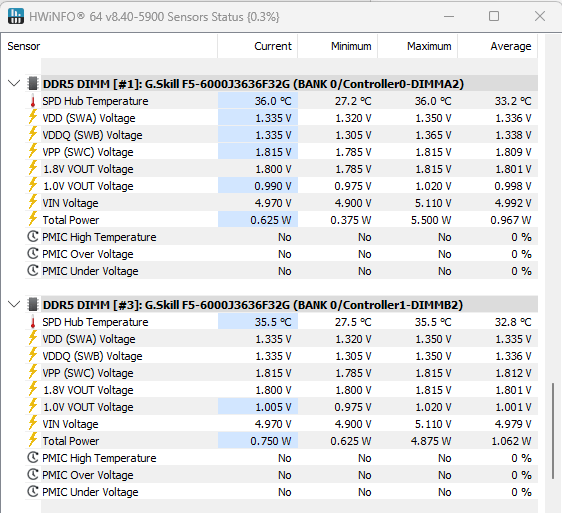The height and width of the screenshot is (513, 562).
Task: Click thermometer icon for DIMM #3 SPD Hub Temperature
Action: 33,322
